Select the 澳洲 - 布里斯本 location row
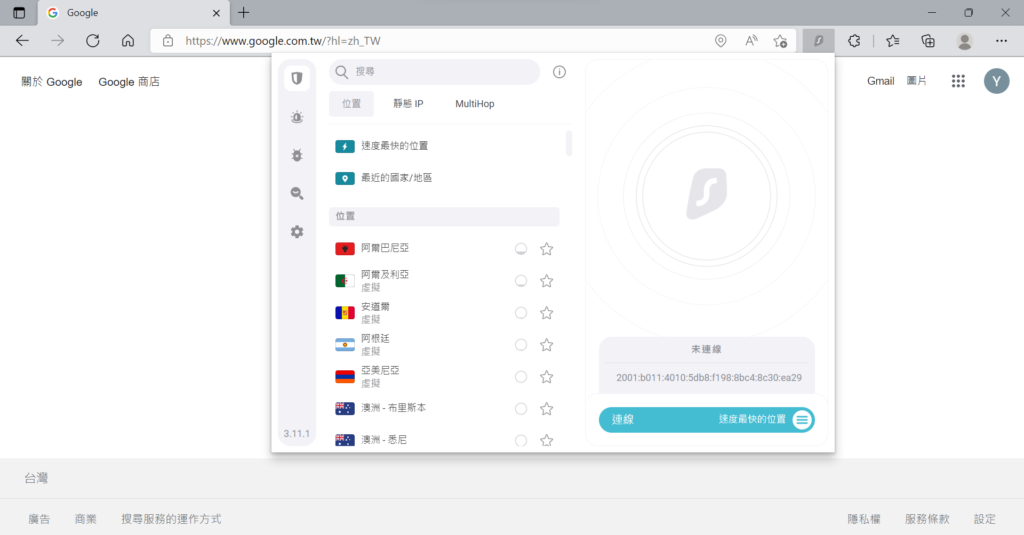Image resolution: width=1024 pixels, height=535 pixels. pos(444,408)
